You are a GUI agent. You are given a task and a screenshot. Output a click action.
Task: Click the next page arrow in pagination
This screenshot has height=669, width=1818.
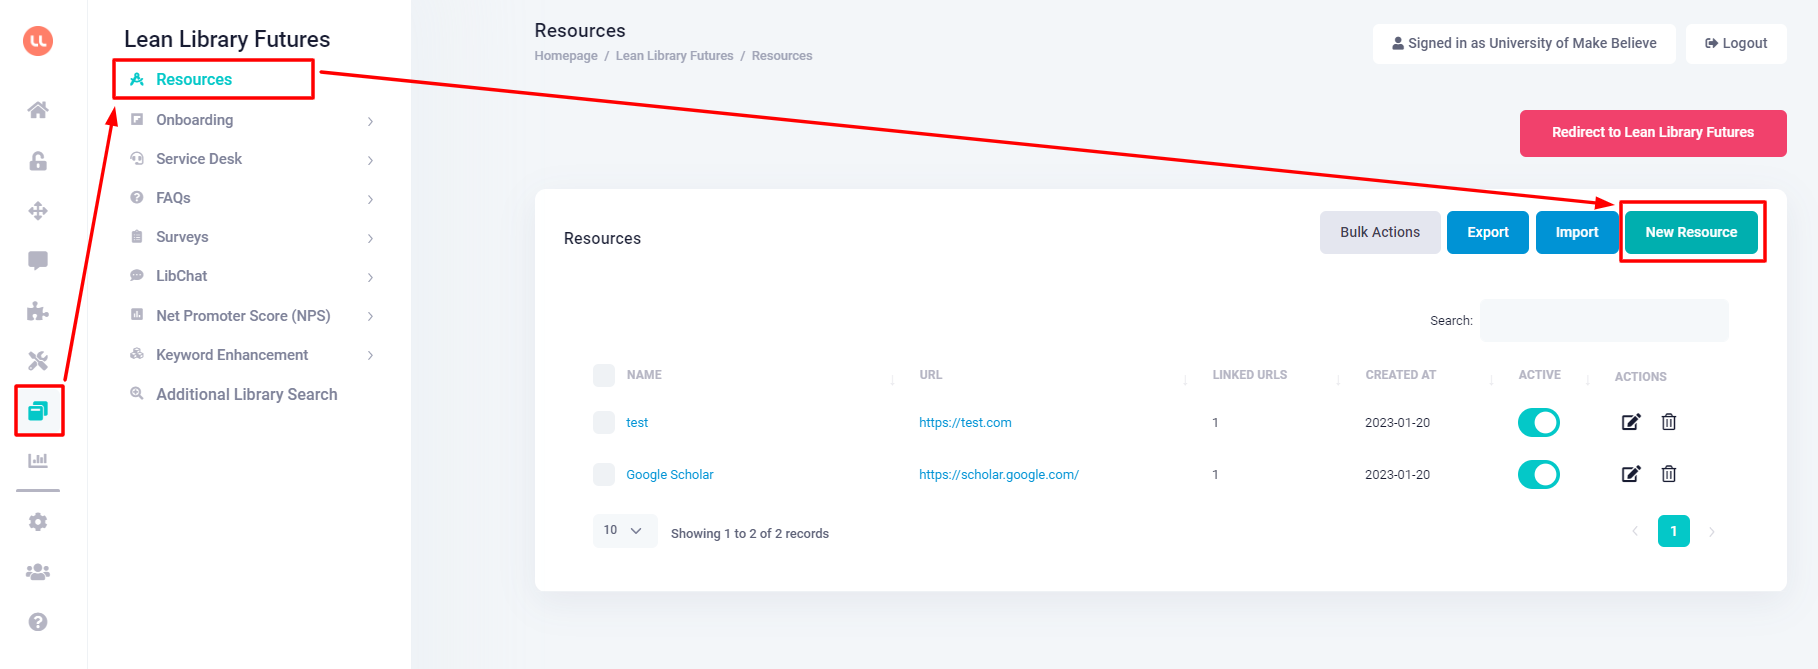tap(1712, 532)
